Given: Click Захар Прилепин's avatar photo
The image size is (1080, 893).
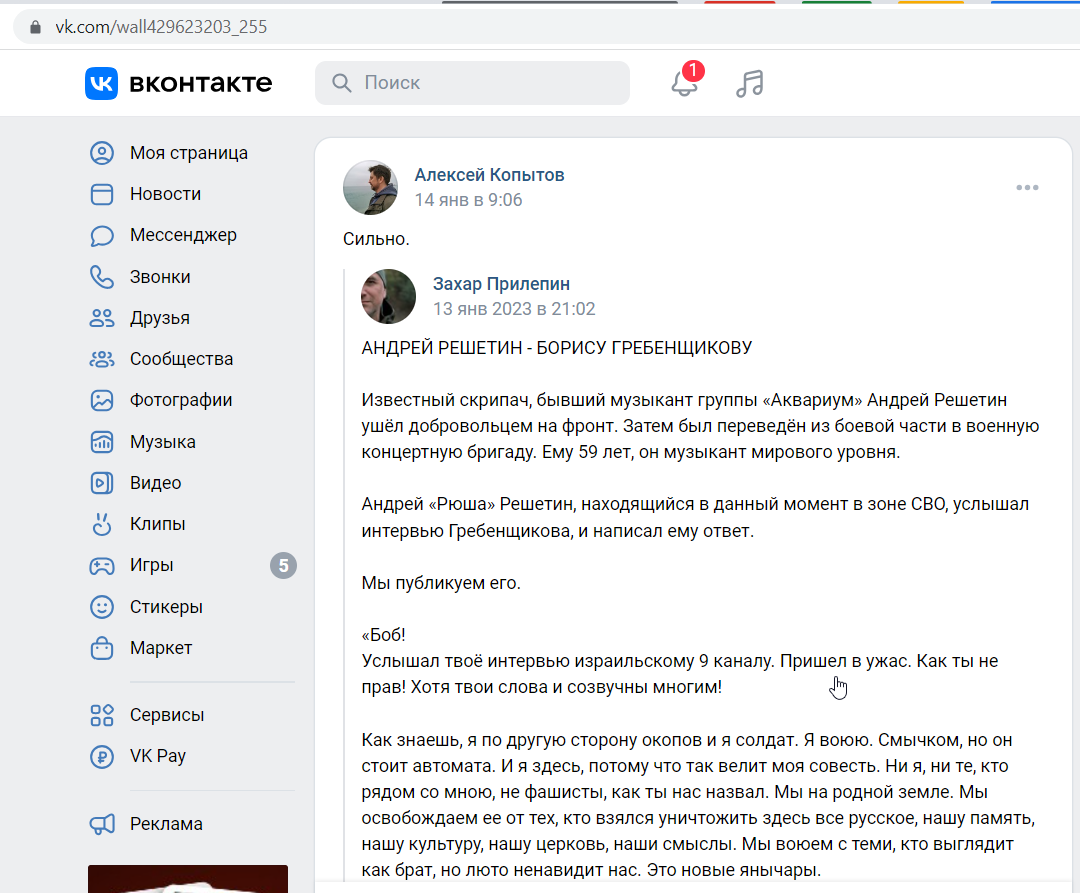Looking at the screenshot, I should click(x=388, y=297).
